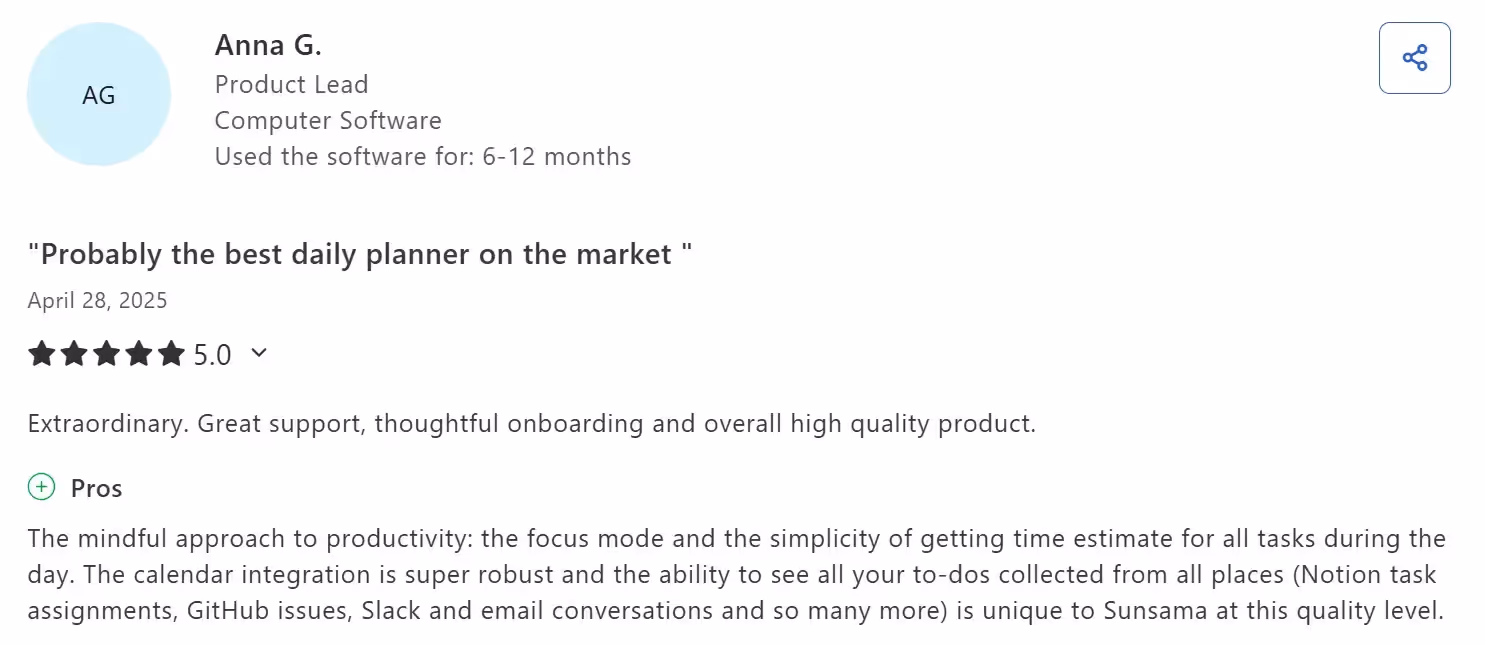Click the AG avatar circle

(98, 93)
